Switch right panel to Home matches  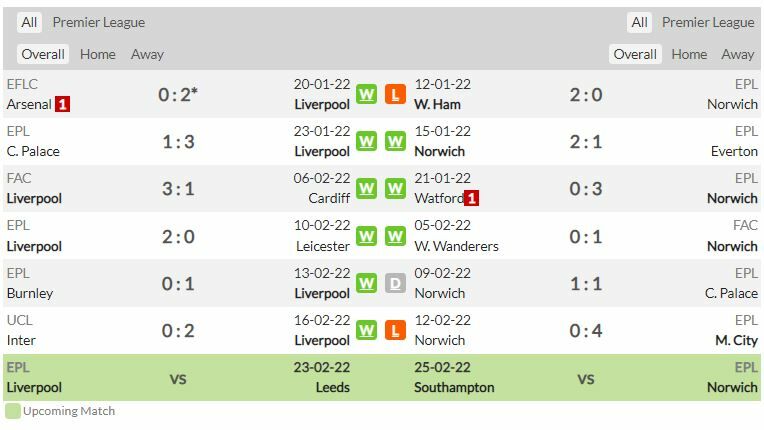tap(689, 54)
